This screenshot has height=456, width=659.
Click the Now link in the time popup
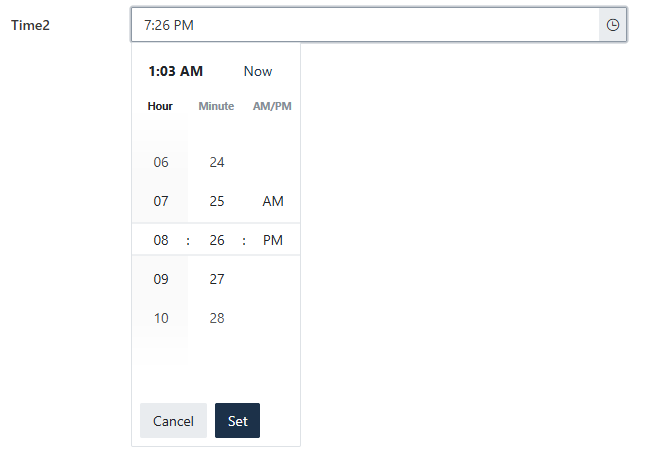coord(258,71)
